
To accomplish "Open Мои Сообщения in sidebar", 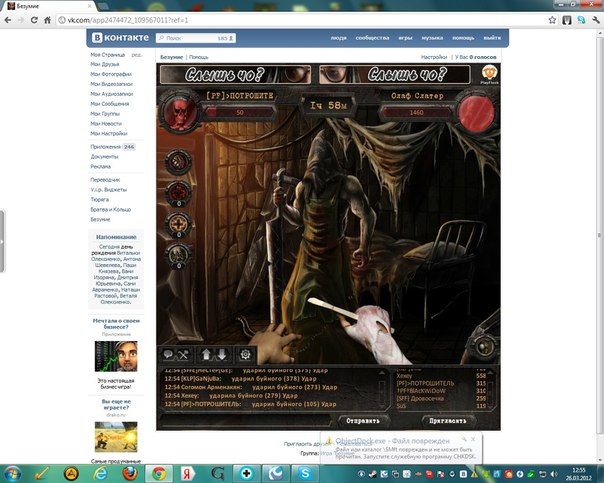I will [110, 104].
